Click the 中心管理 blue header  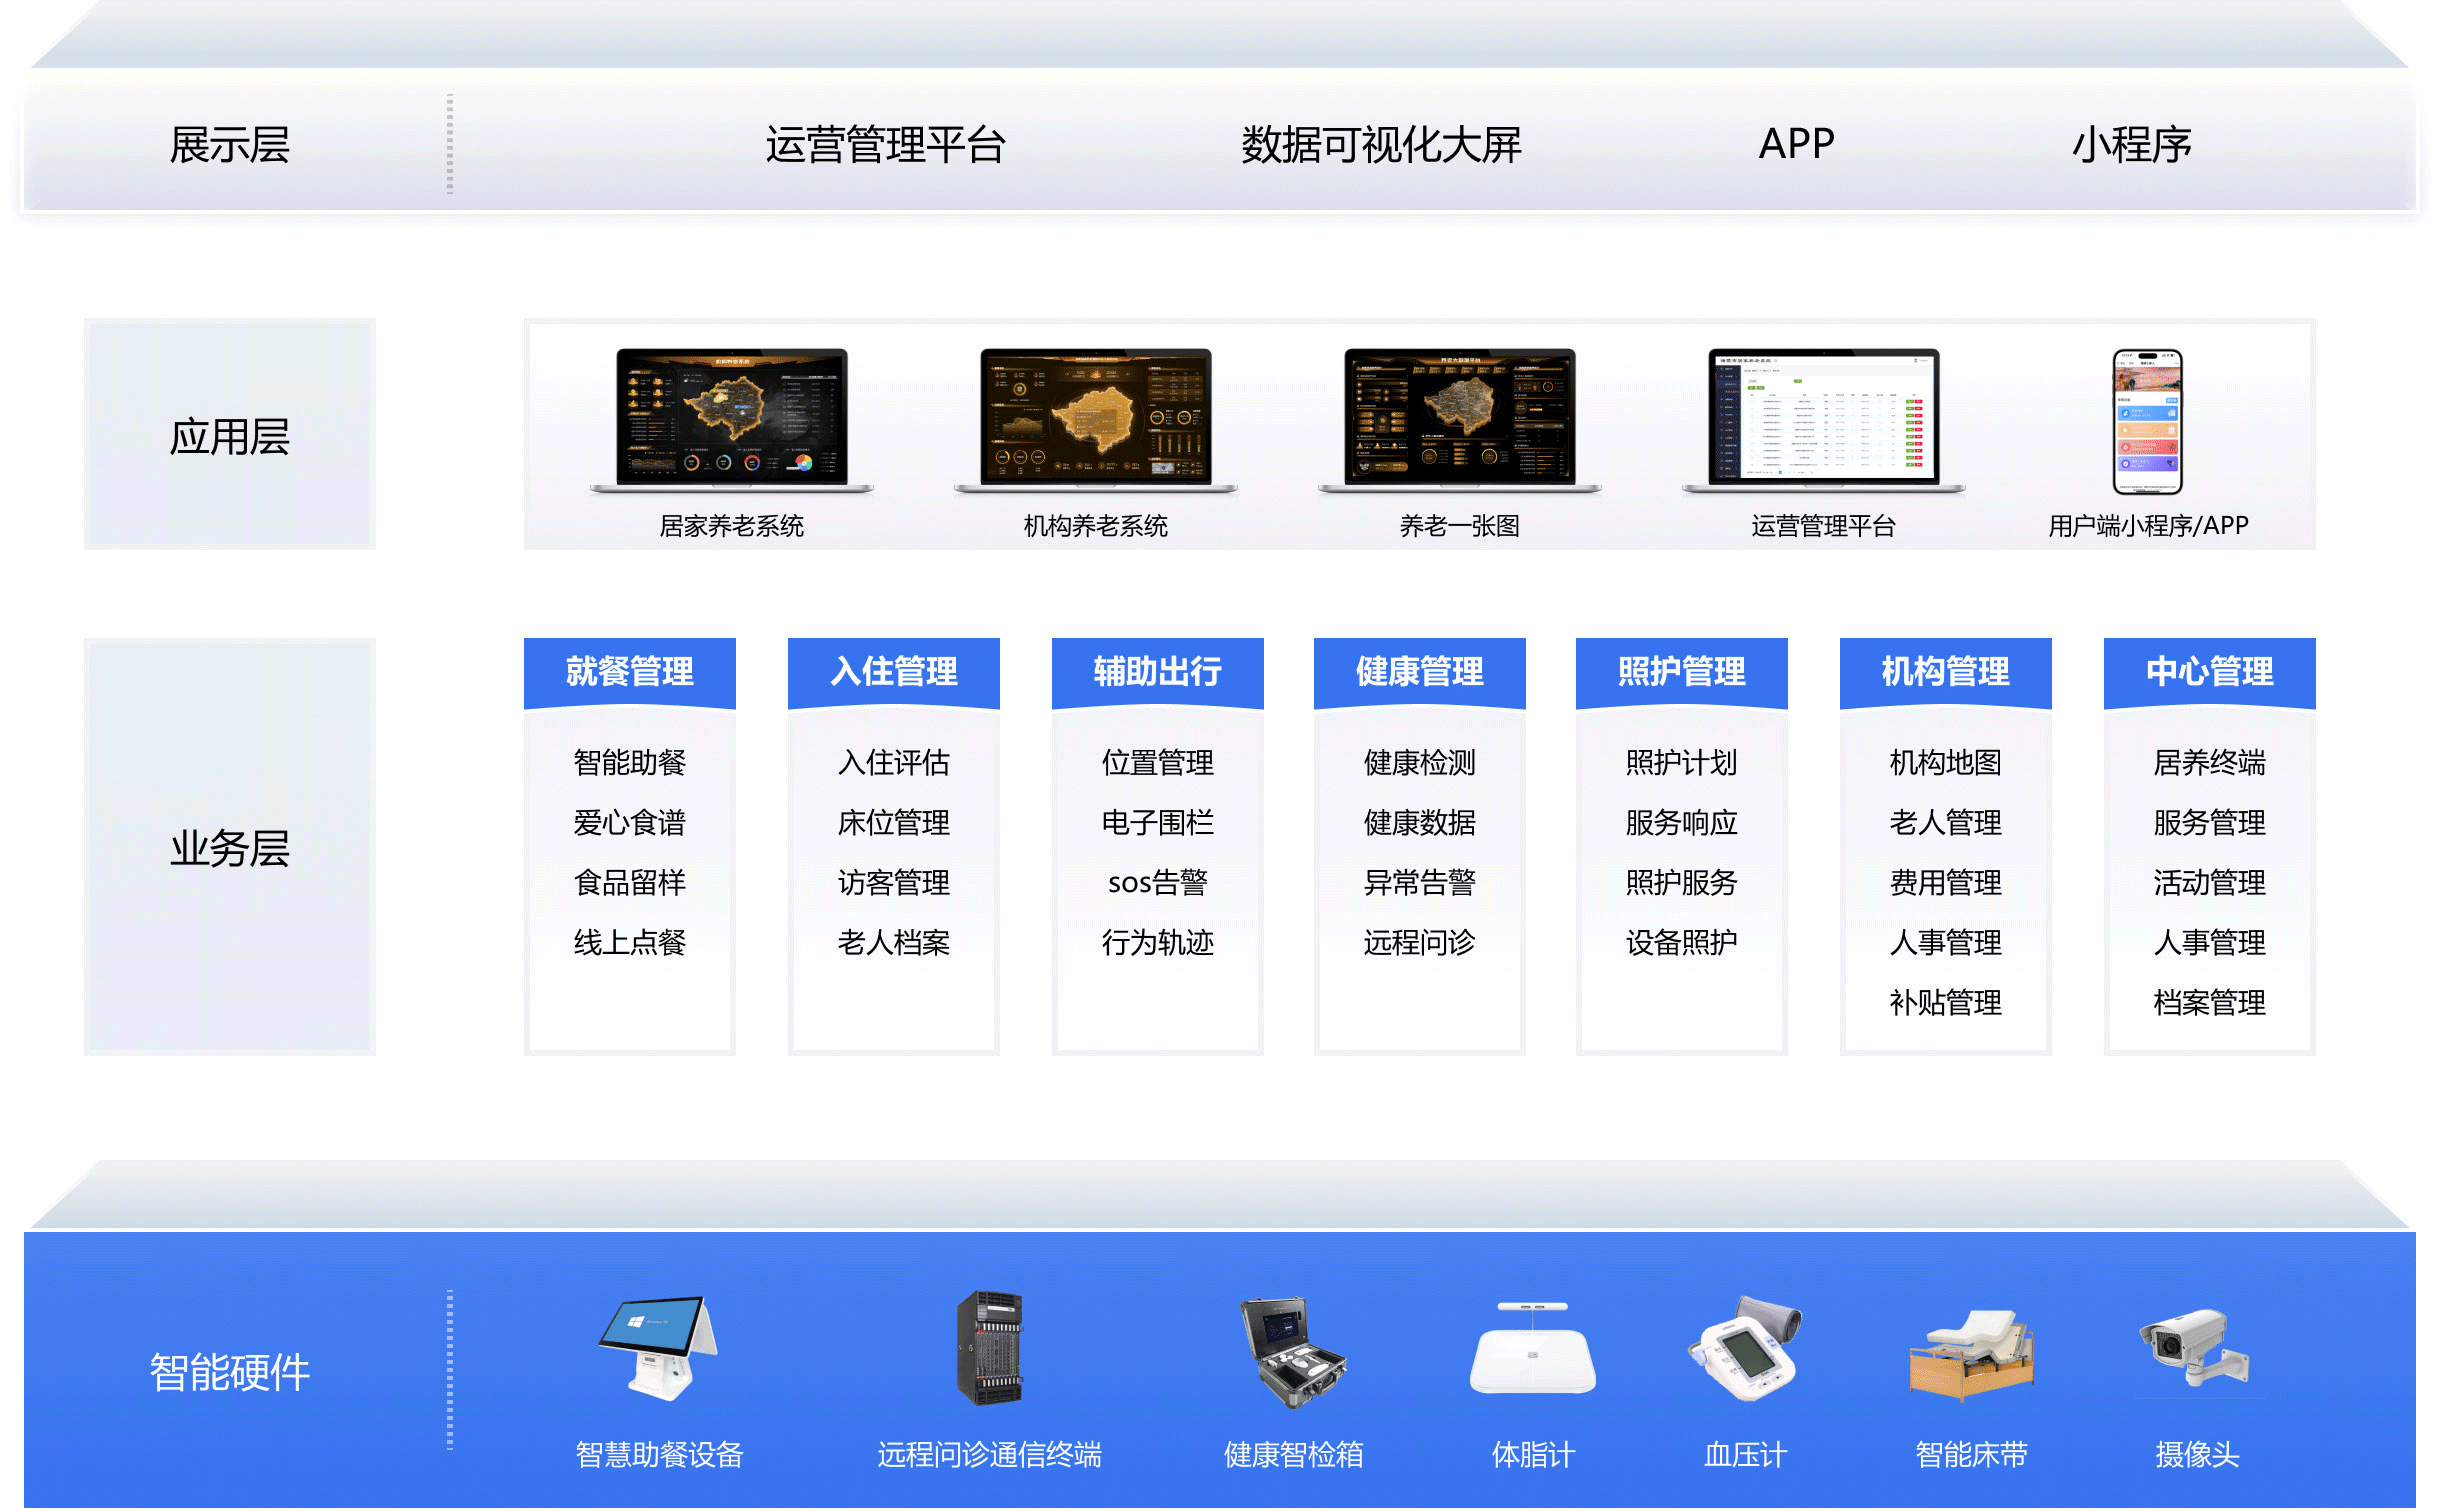point(2208,672)
